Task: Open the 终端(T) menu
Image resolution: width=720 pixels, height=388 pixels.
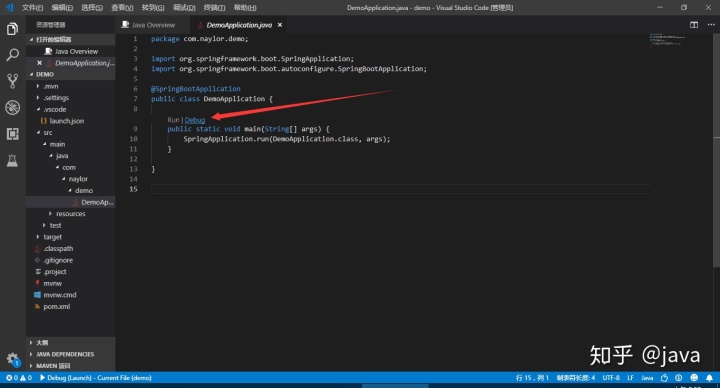Action: (x=214, y=7)
